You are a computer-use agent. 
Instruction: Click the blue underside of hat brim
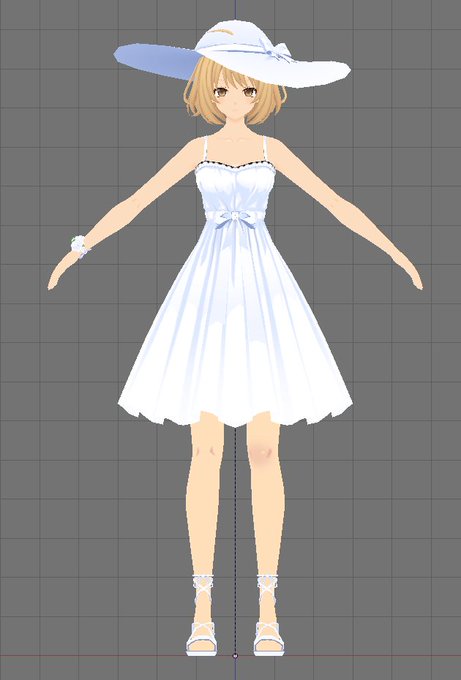156,60
